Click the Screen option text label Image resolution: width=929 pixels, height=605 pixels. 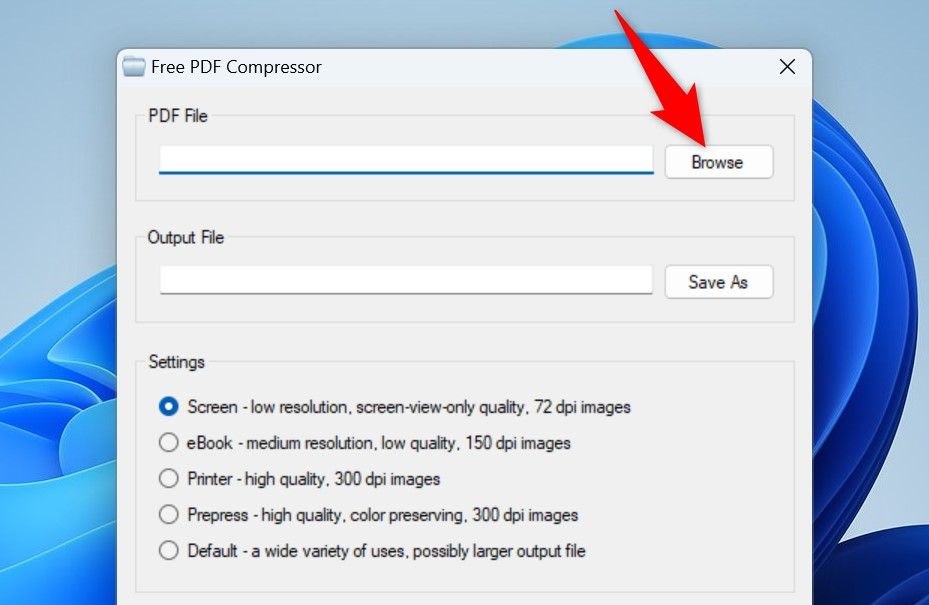click(406, 407)
